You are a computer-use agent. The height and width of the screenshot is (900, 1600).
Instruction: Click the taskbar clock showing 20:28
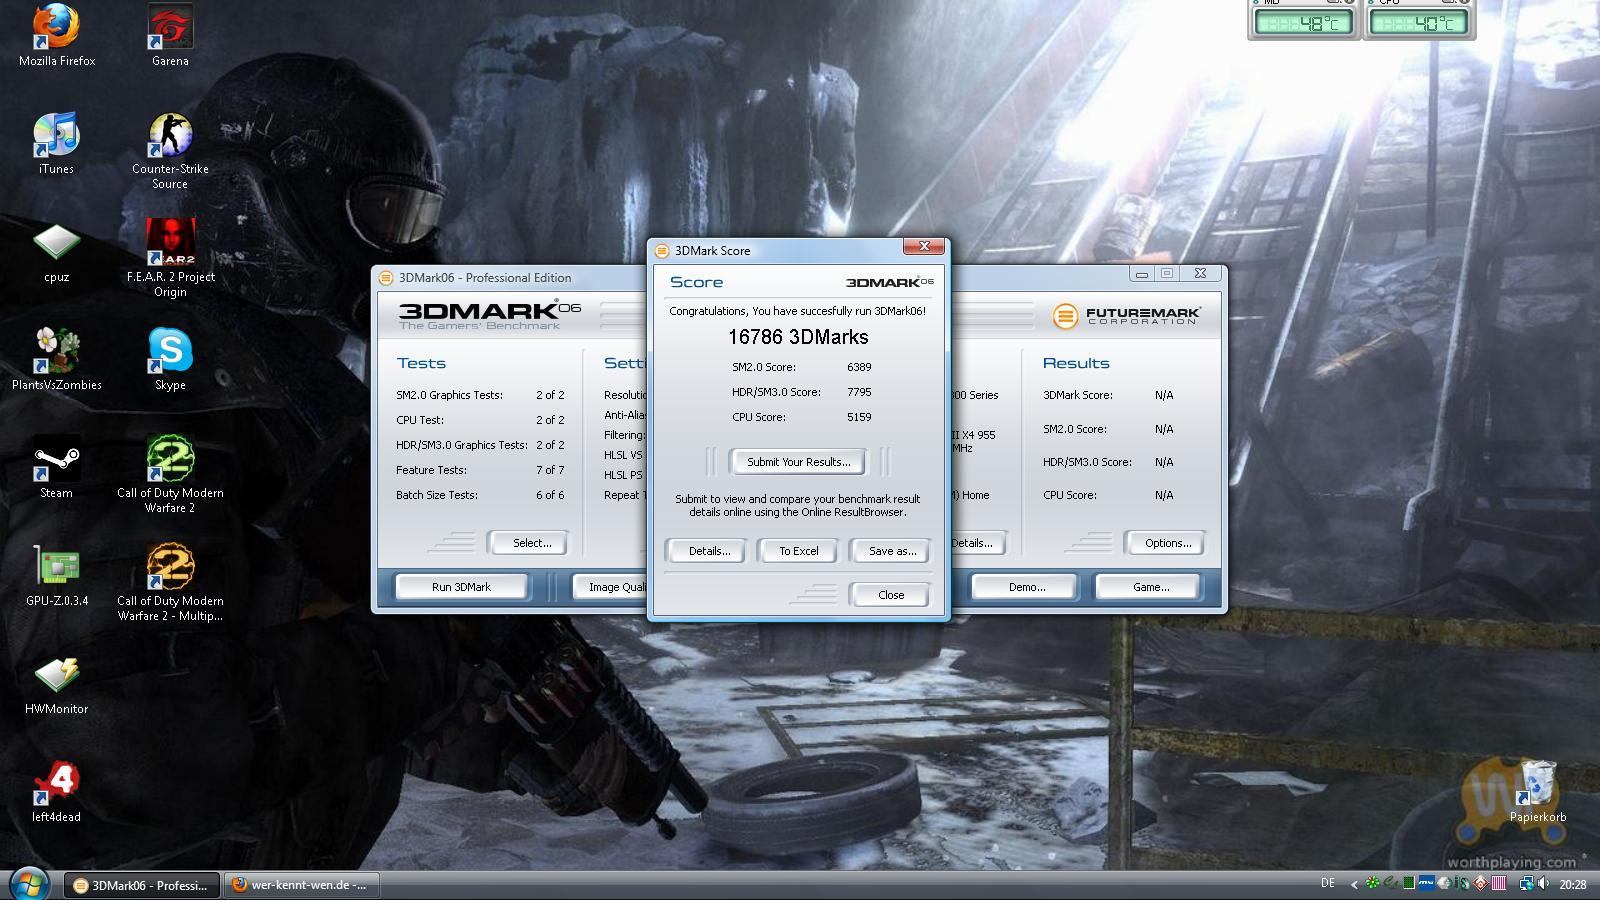[x=1573, y=884]
